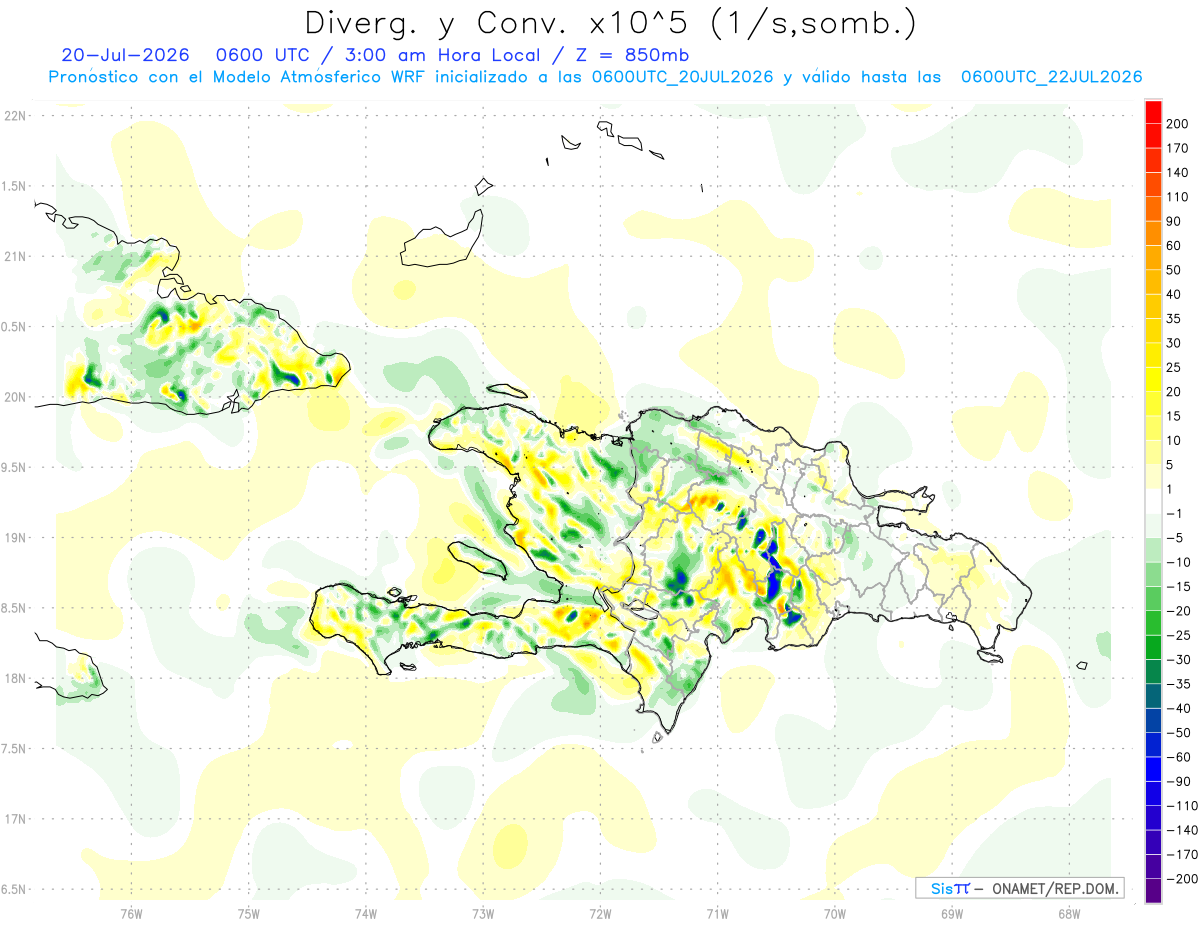Click the white swatch between 1 and -1

click(x=1153, y=502)
